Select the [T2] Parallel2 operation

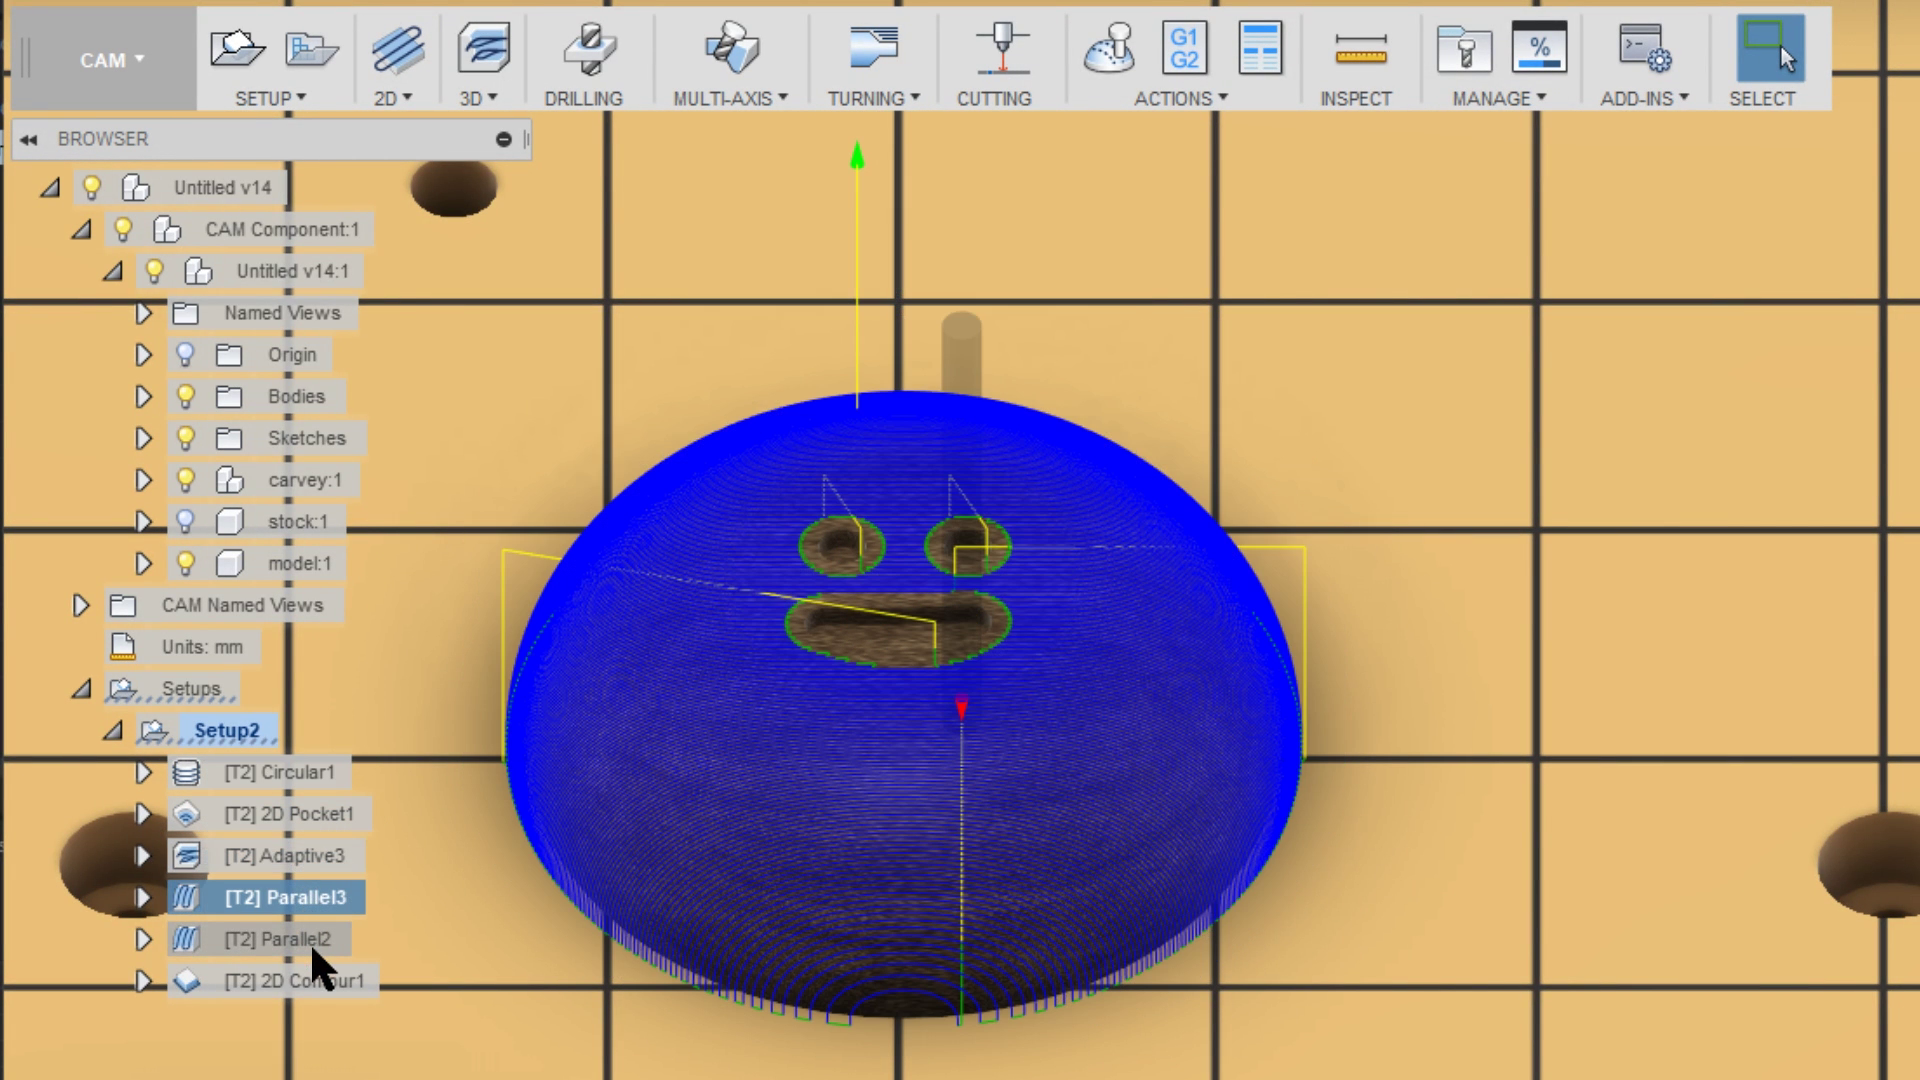coord(277,939)
